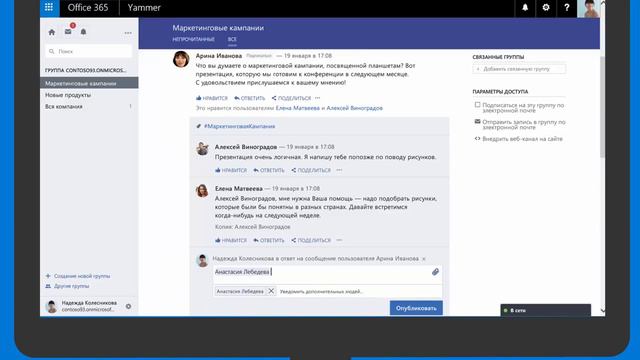Check Подписаться на эту группу по электронной почте

[x=477, y=105]
